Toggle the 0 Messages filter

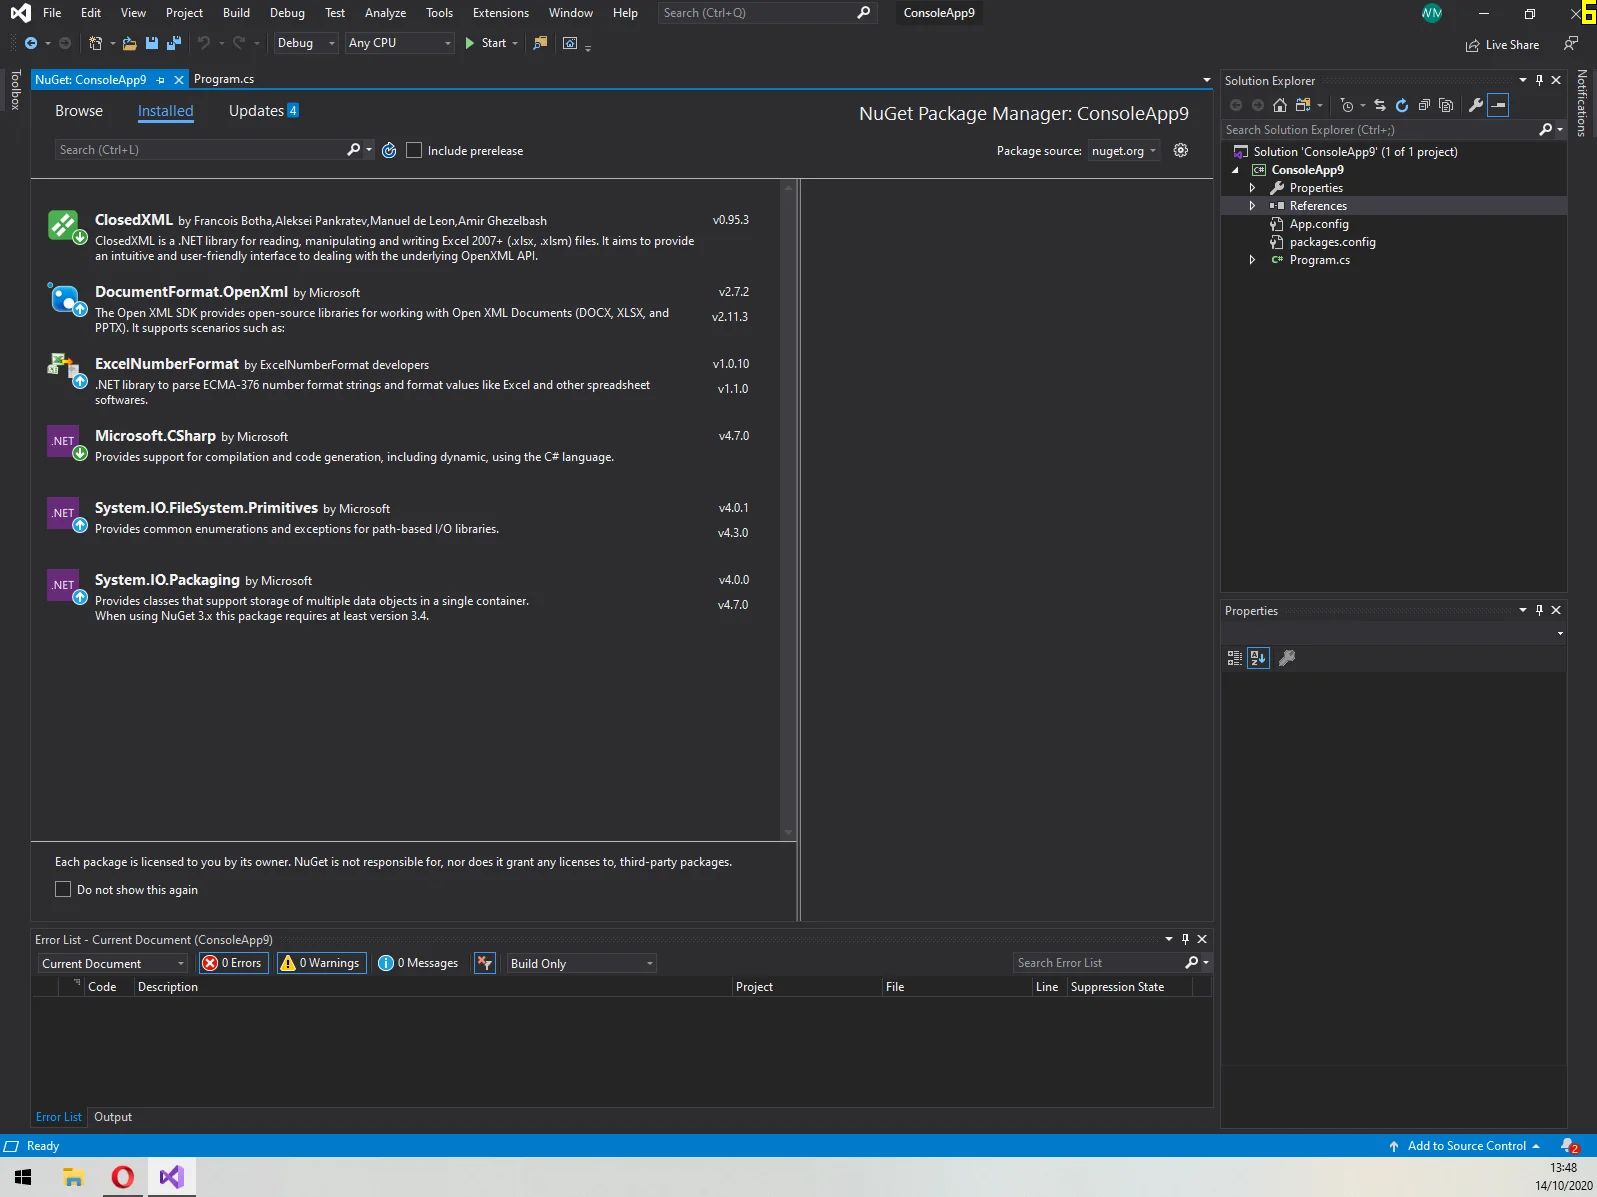coord(418,963)
